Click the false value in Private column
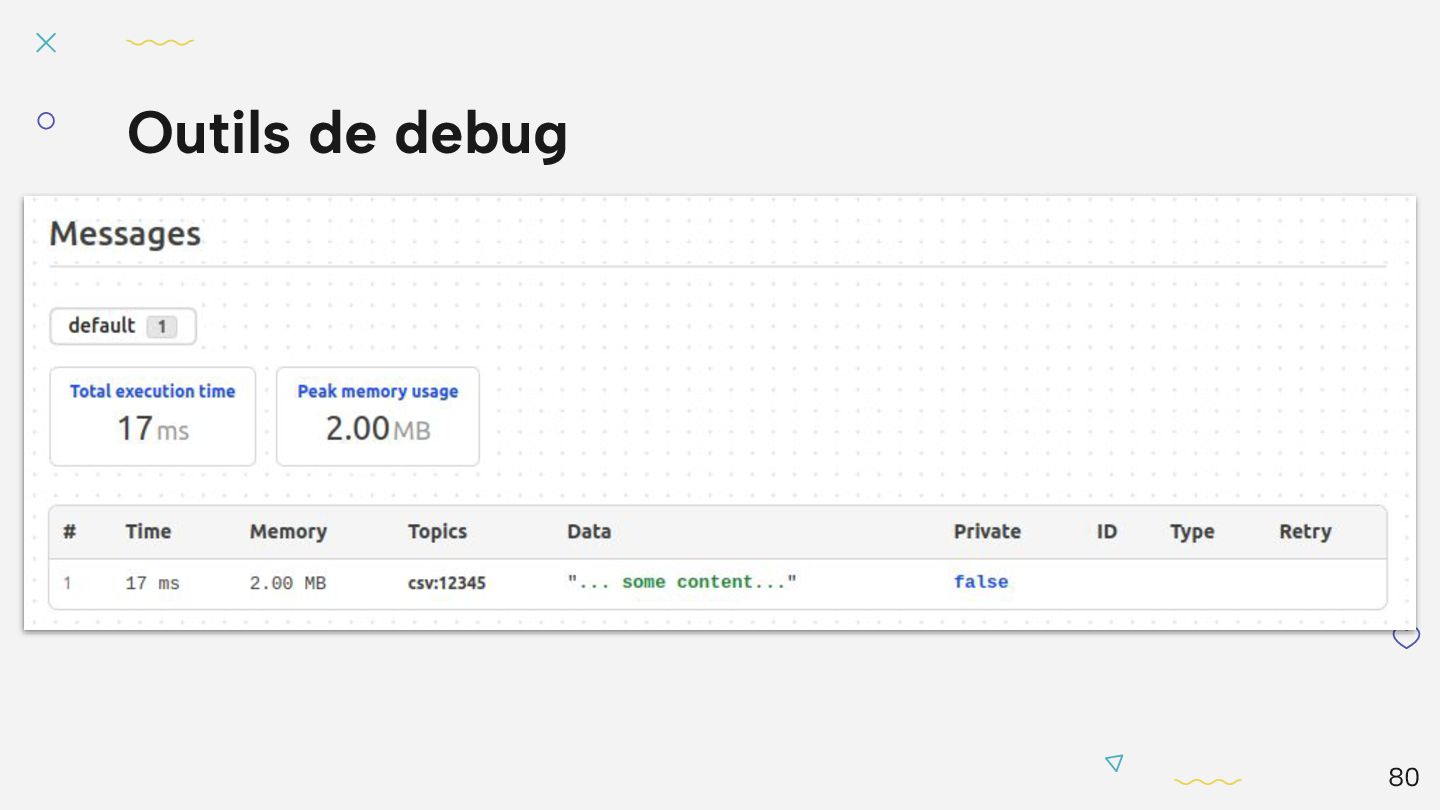This screenshot has height=810, width=1440. pyautogui.click(x=981, y=582)
